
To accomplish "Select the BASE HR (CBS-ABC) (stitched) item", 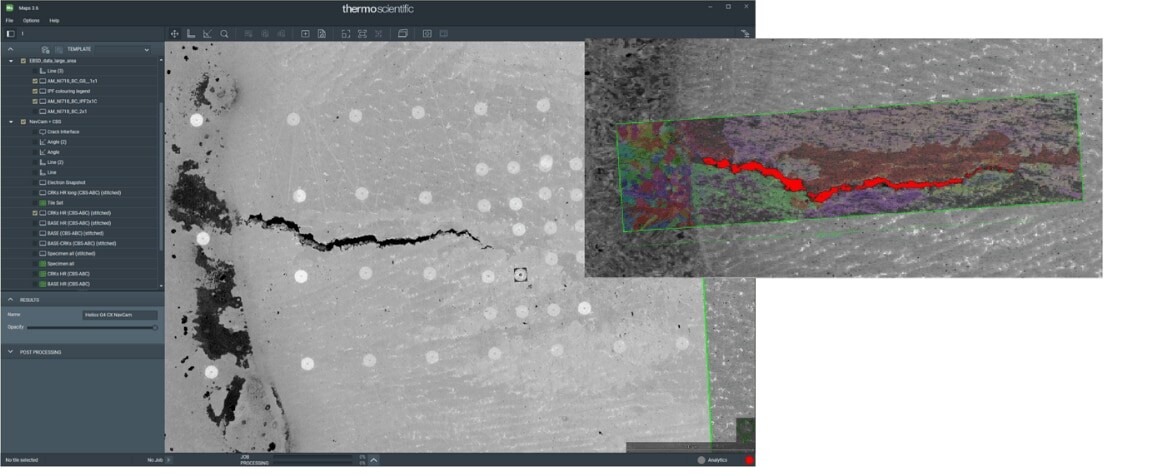I will [x=79, y=223].
